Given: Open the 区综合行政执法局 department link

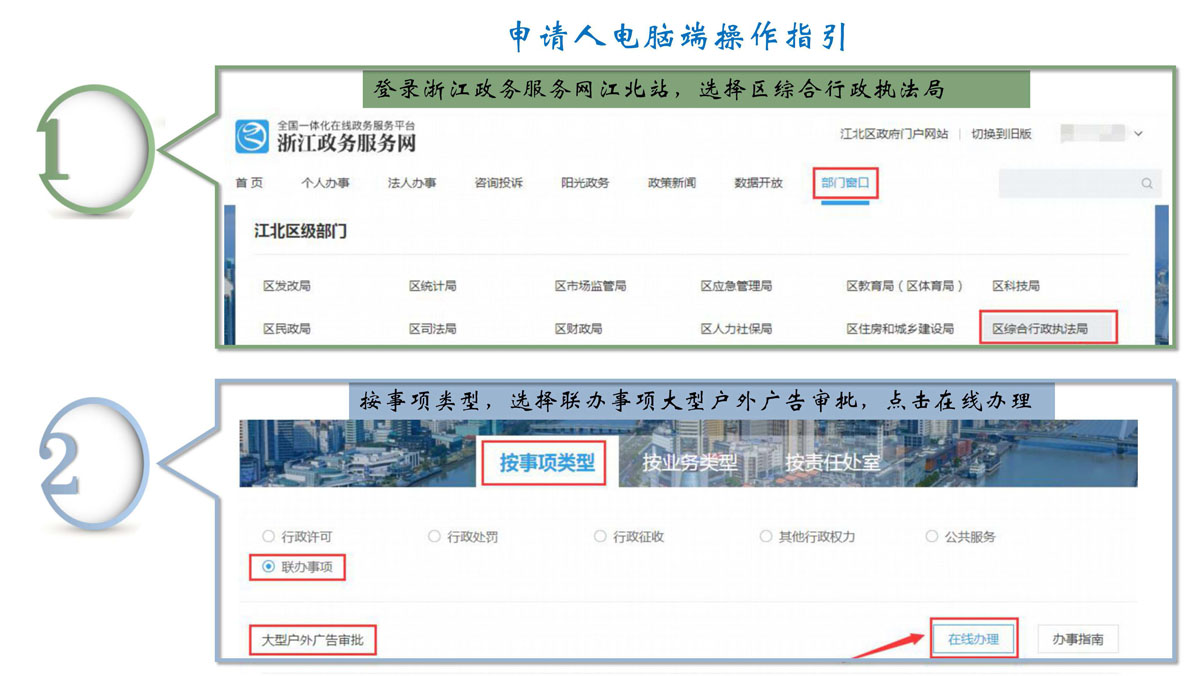Looking at the screenshot, I should [1039, 328].
